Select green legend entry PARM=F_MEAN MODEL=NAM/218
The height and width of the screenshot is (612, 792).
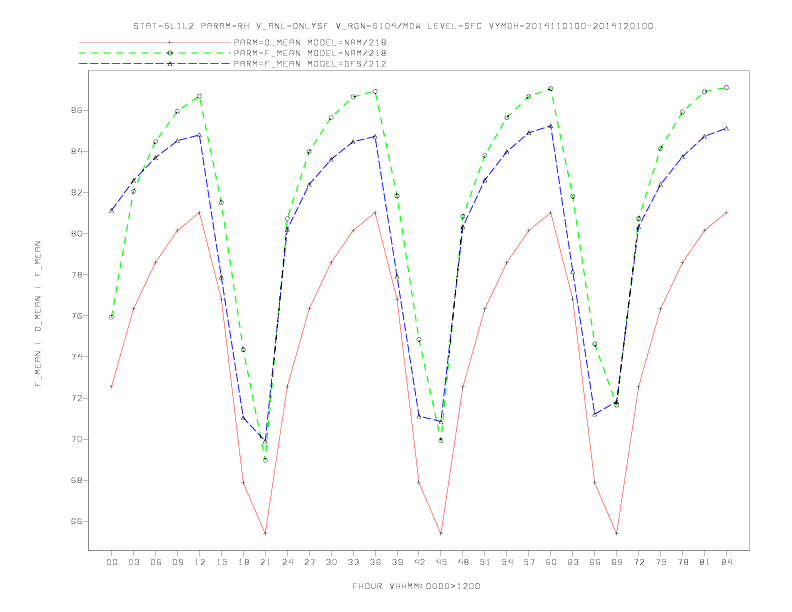pos(310,53)
